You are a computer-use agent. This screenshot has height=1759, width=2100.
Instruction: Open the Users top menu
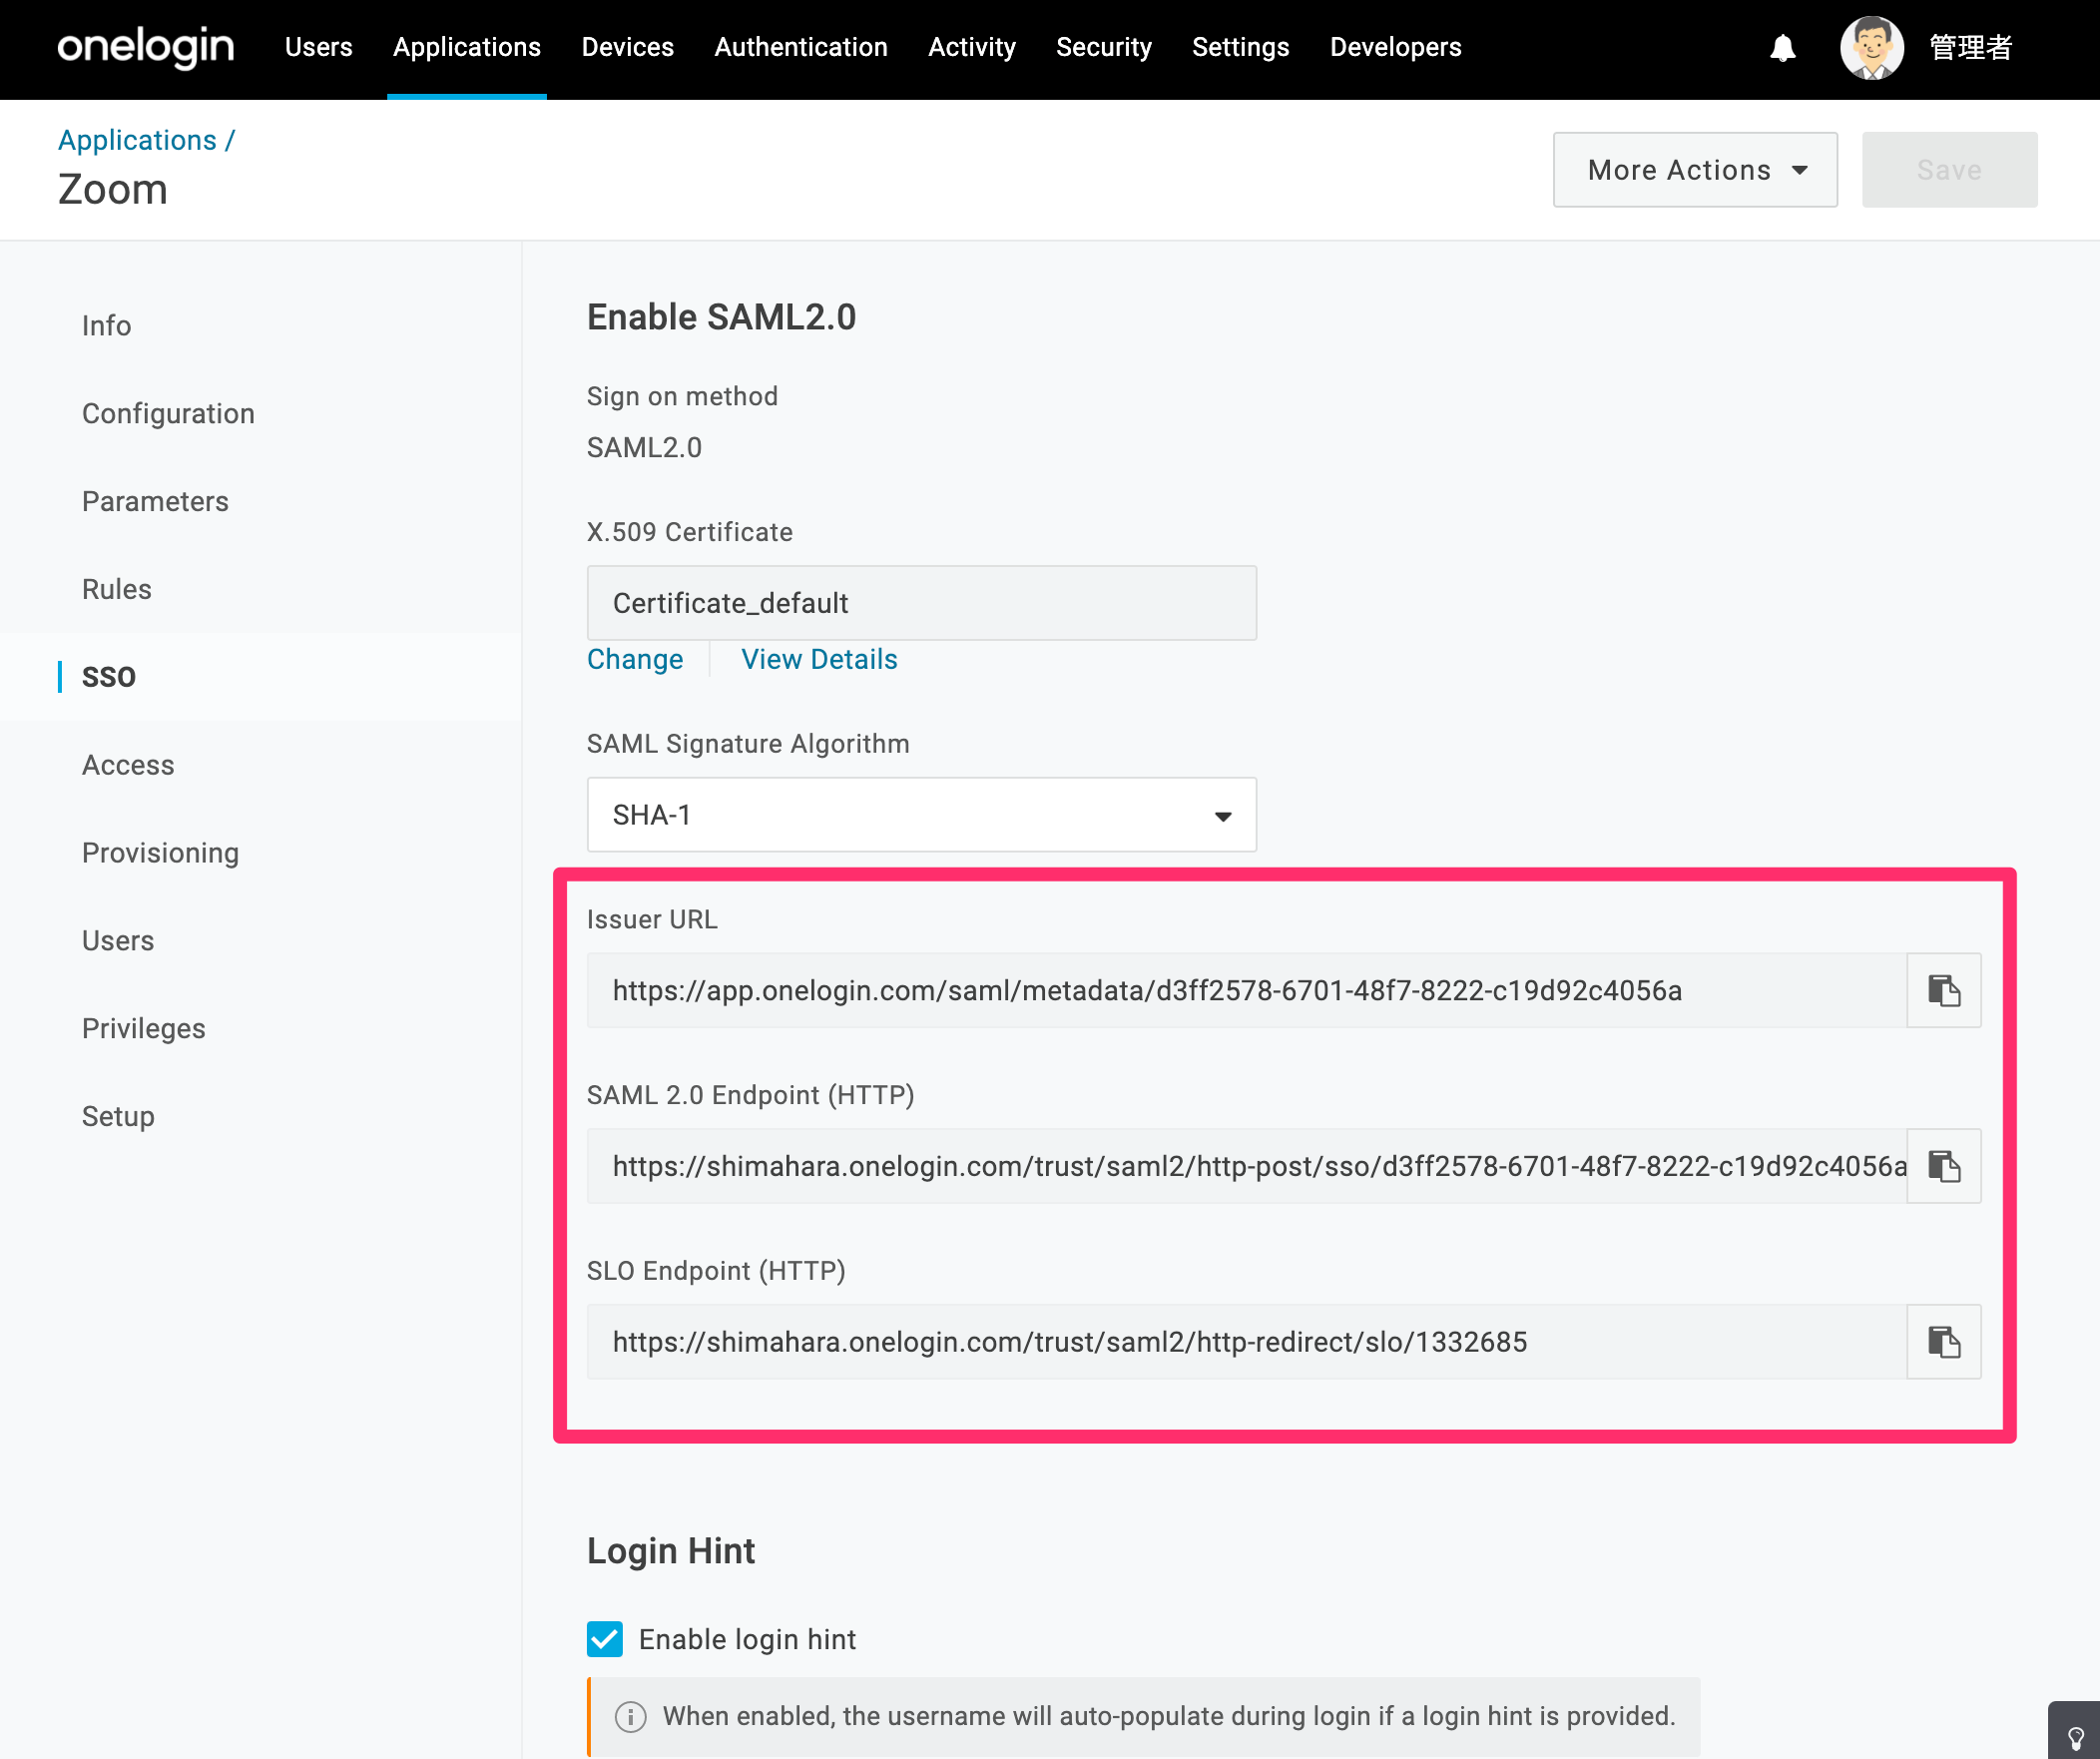[x=319, y=47]
